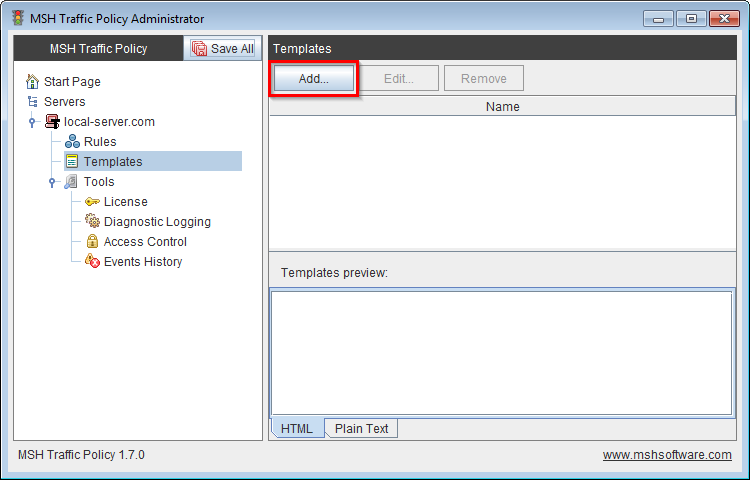Click the License key icon

pyautogui.click(x=92, y=202)
